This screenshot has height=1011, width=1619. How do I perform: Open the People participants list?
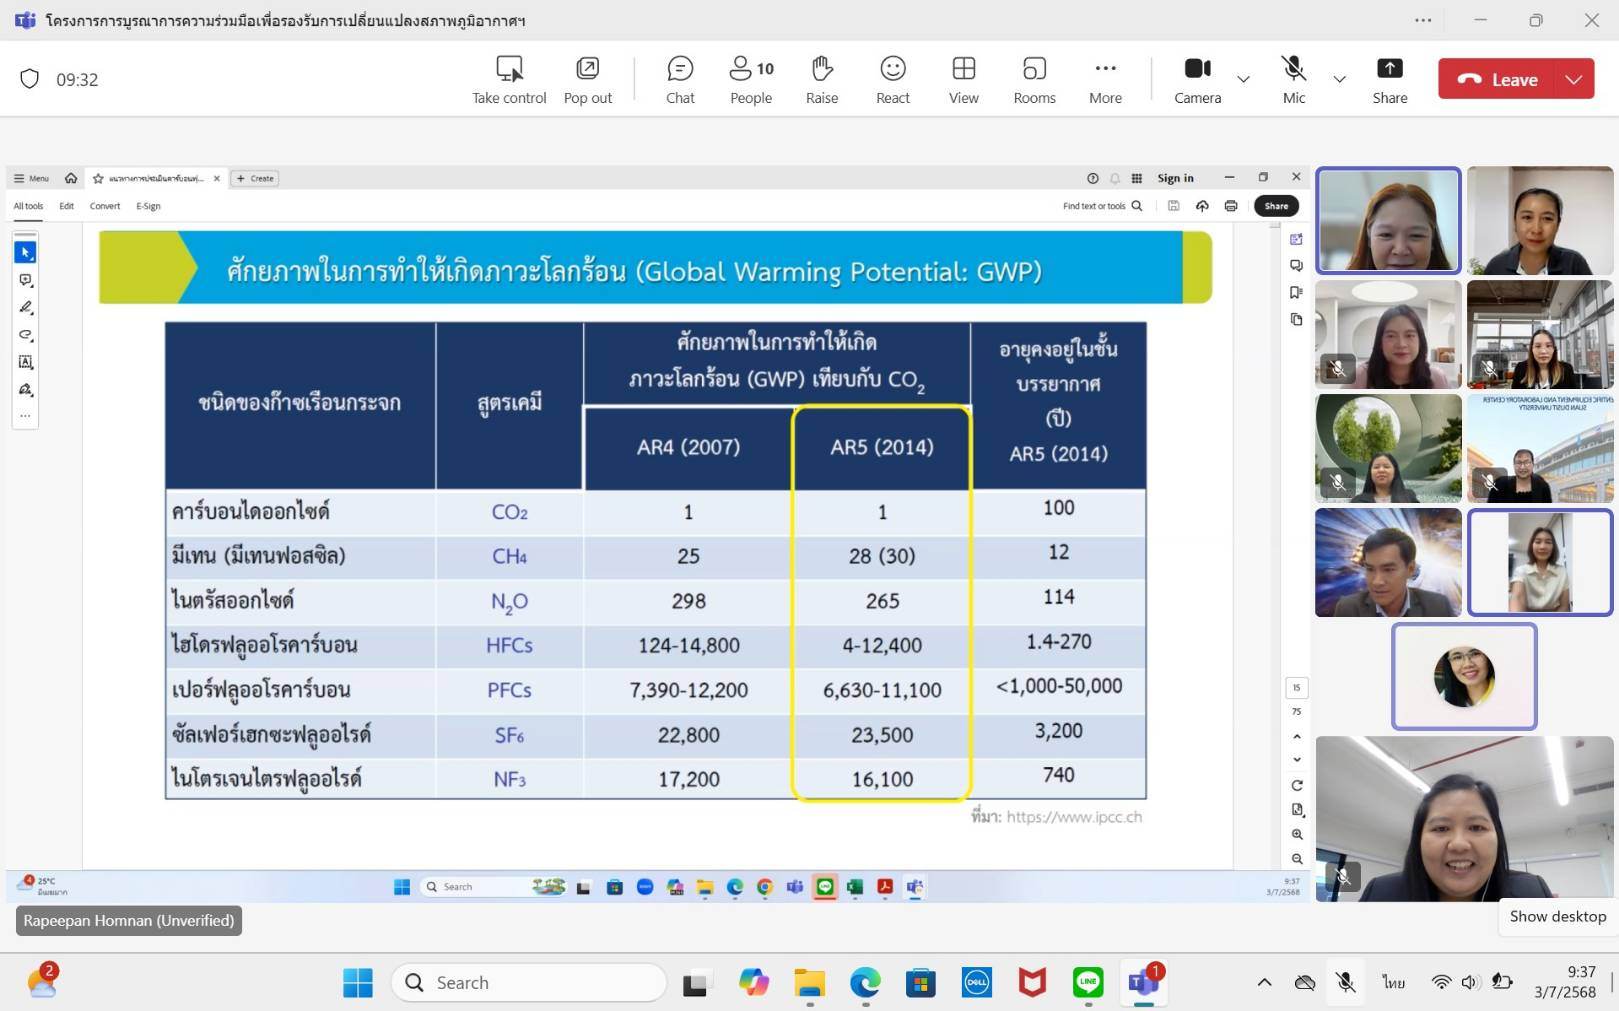pyautogui.click(x=751, y=79)
